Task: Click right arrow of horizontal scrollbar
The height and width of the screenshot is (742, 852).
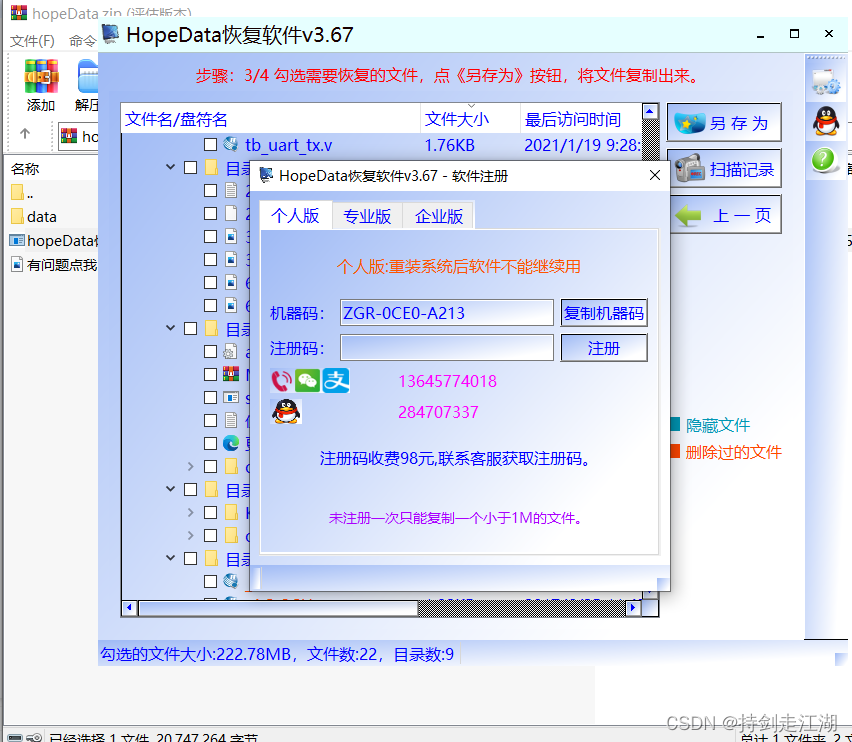Action: pos(632,608)
